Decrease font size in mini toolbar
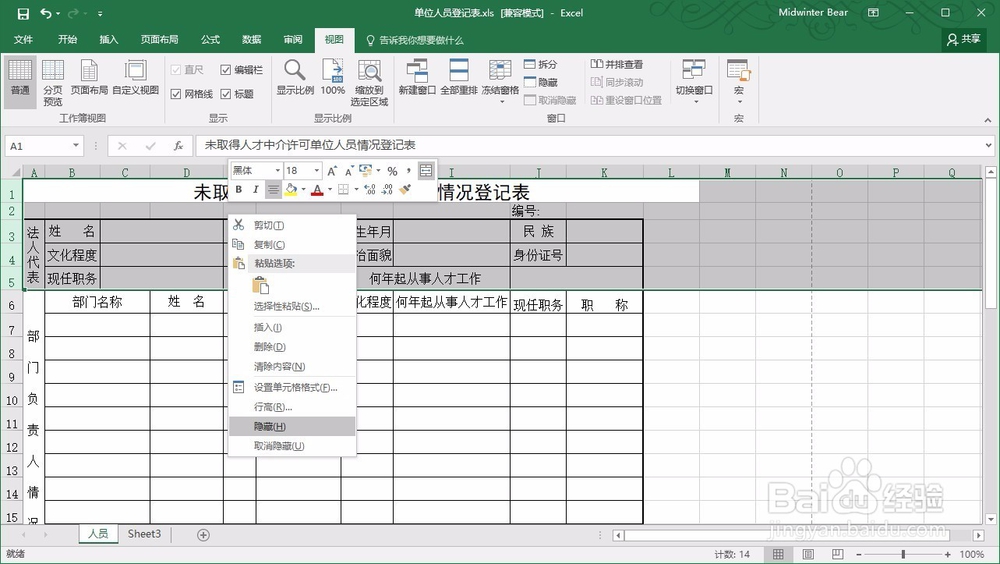The width and height of the screenshot is (1000, 564). (x=348, y=171)
